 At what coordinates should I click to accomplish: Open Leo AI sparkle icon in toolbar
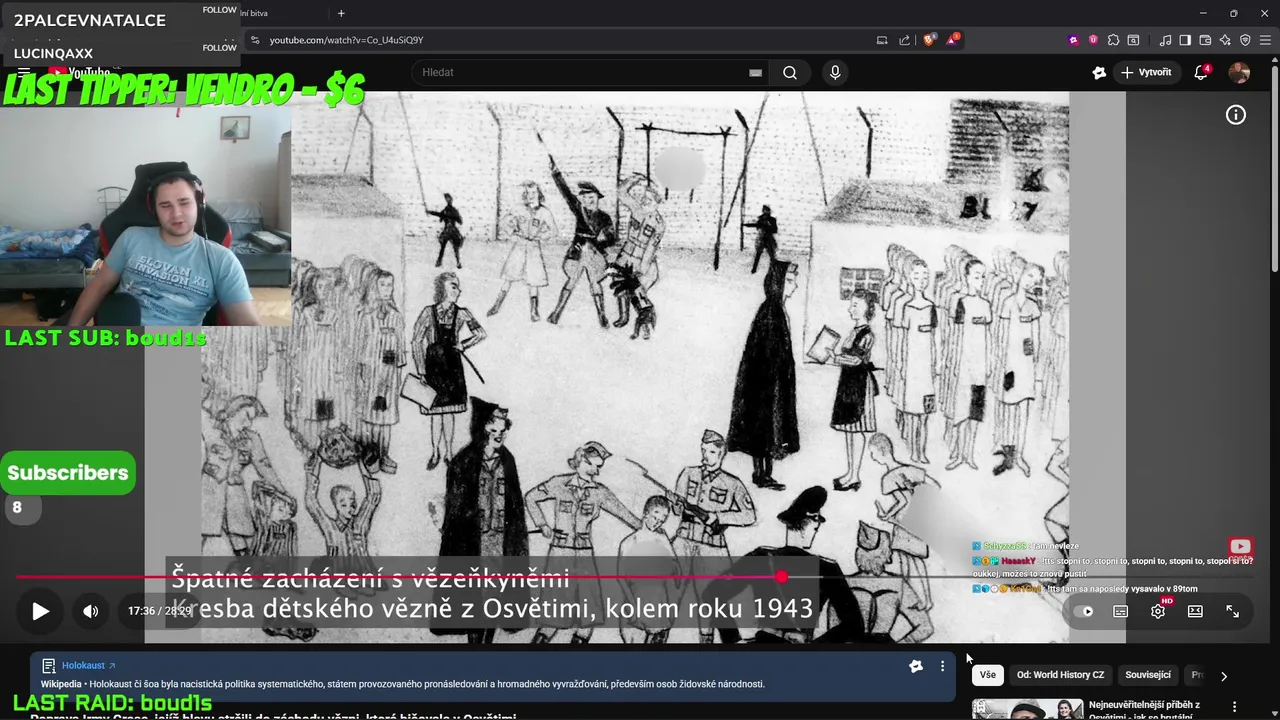pyautogui.click(x=1225, y=40)
